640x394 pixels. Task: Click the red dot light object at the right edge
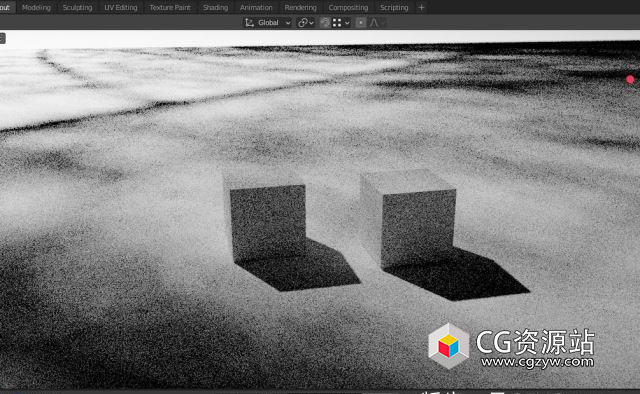630,80
